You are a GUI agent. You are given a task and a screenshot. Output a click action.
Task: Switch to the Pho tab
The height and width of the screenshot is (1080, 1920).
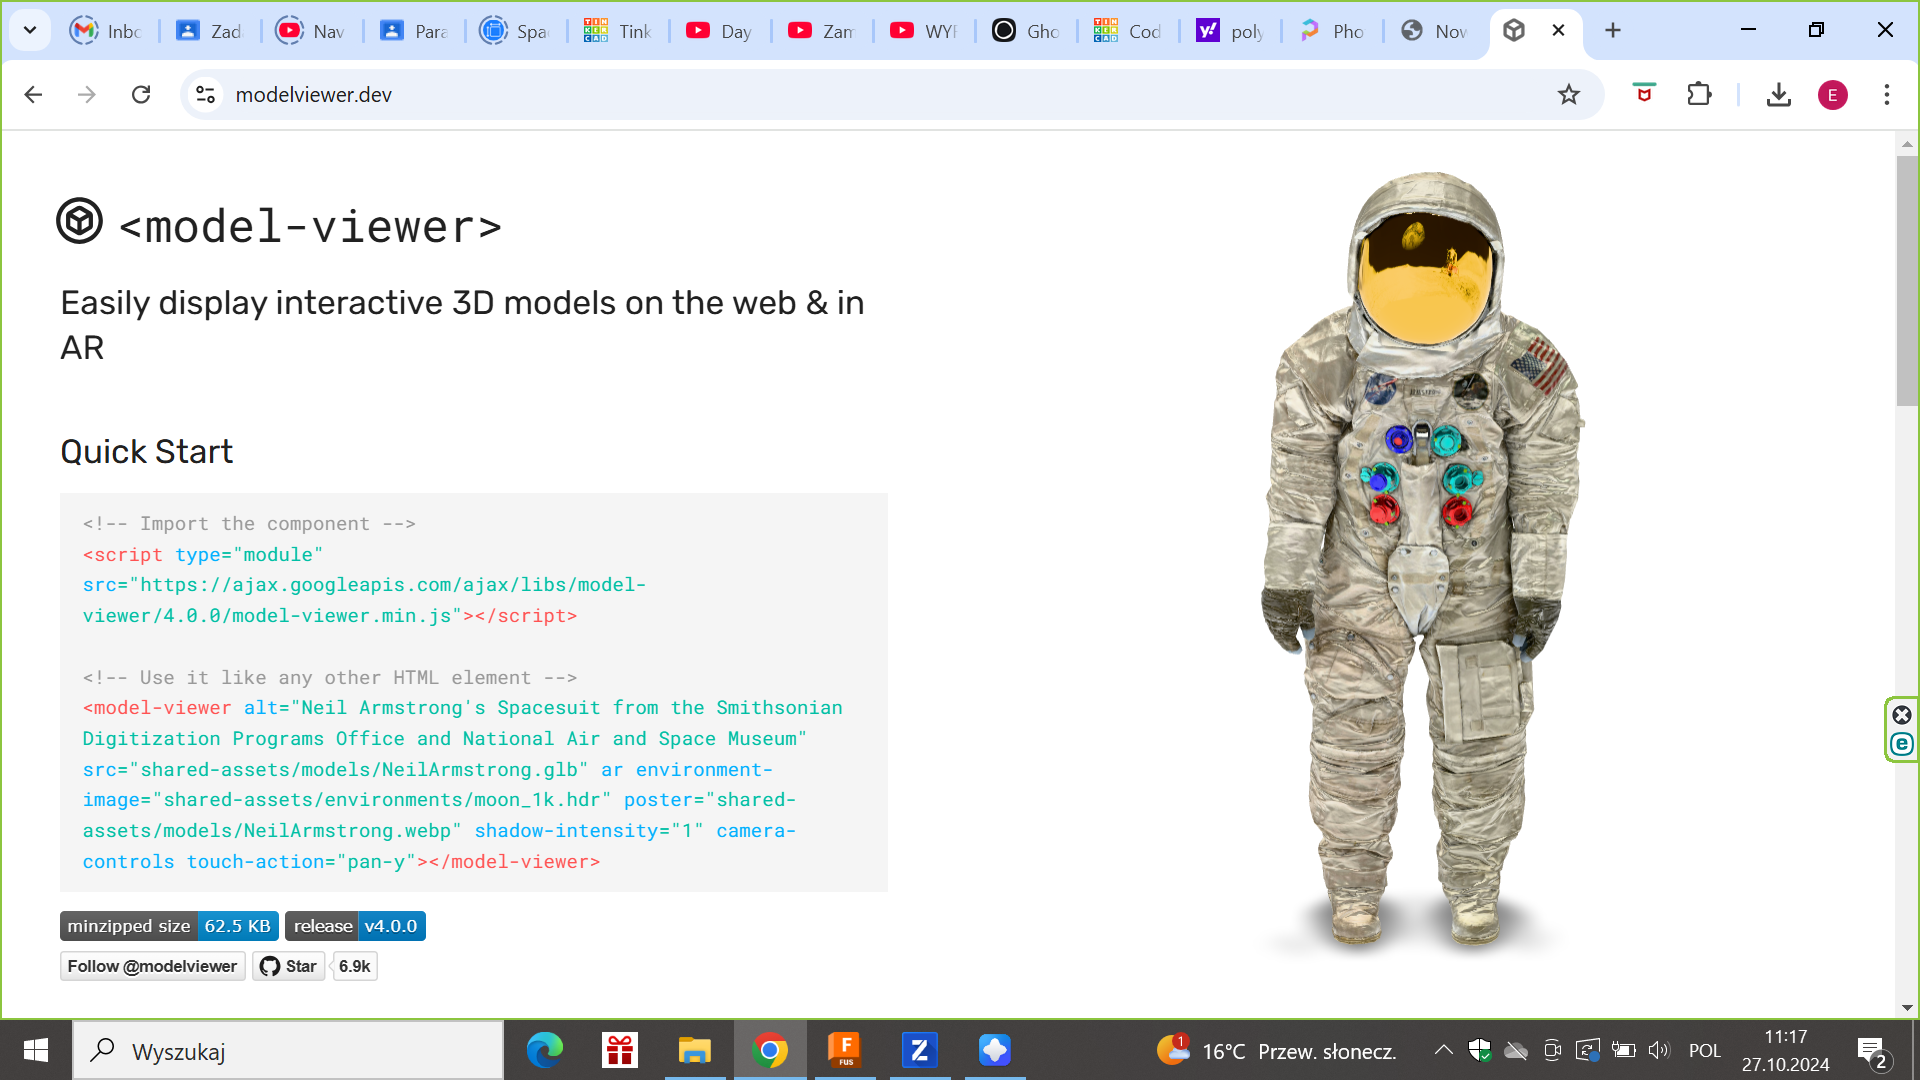coord(1333,31)
